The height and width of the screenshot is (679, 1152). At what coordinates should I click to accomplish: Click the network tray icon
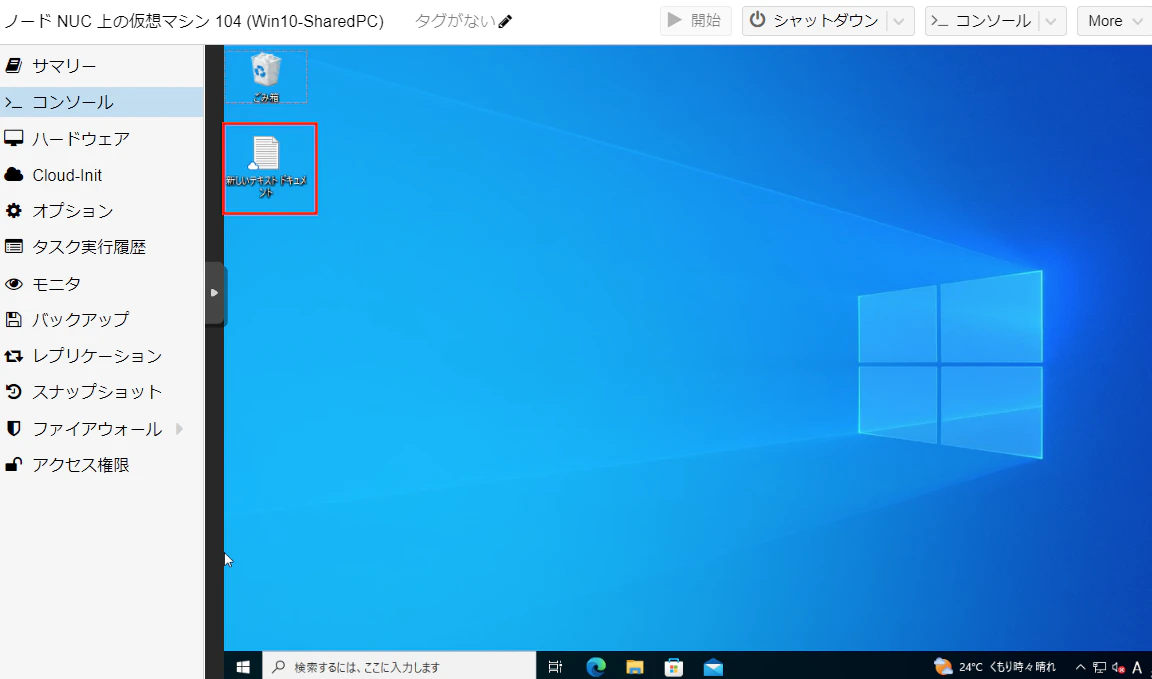pos(1100,667)
